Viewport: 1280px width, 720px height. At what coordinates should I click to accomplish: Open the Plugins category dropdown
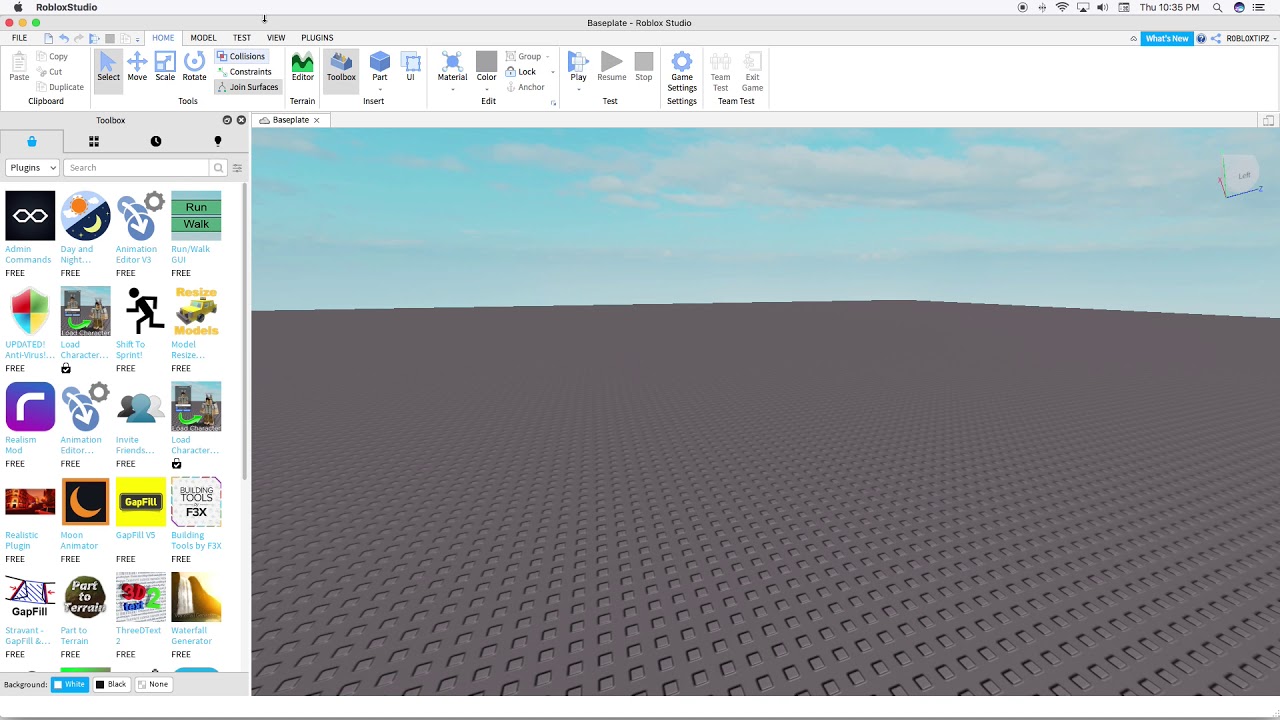click(x=32, y=168)
